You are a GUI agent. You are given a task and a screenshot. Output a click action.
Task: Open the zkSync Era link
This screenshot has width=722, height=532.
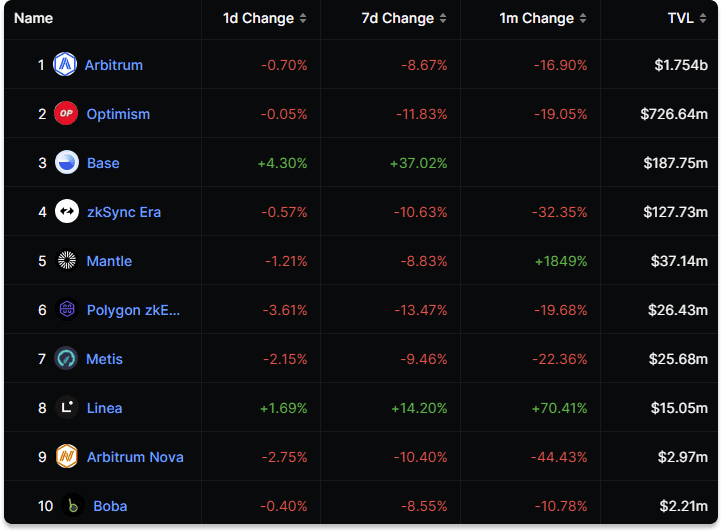click(x=123, y=212)
